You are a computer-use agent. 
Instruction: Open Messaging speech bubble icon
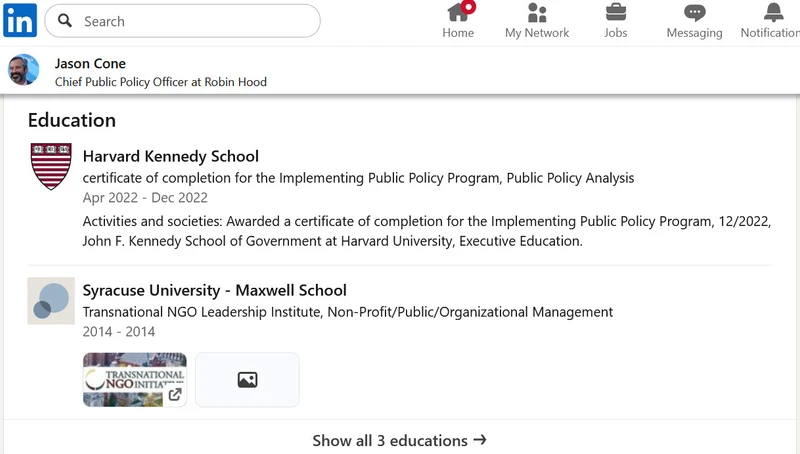(x=694, y=13)
